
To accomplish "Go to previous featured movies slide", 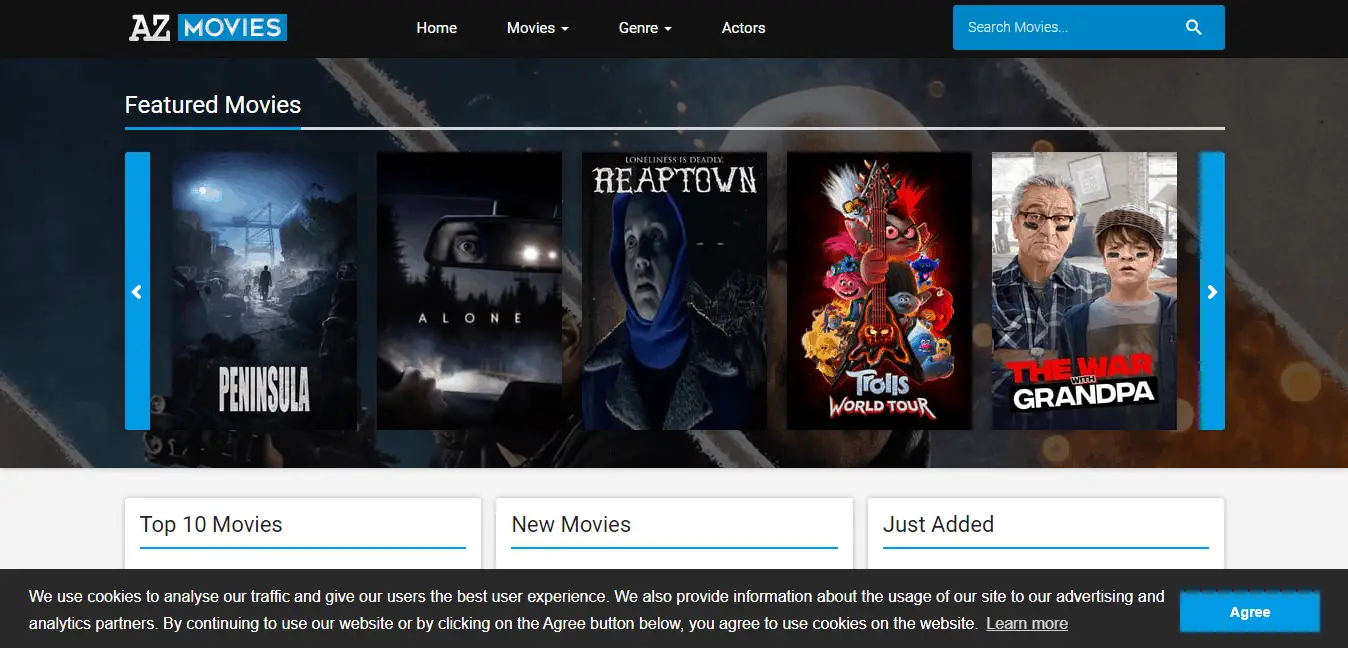I will point(137,291).
